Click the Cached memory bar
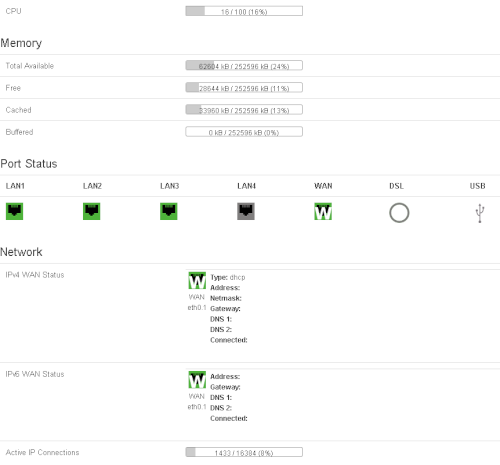The width and height of the screenshot is (500, 465). point(244,109)
